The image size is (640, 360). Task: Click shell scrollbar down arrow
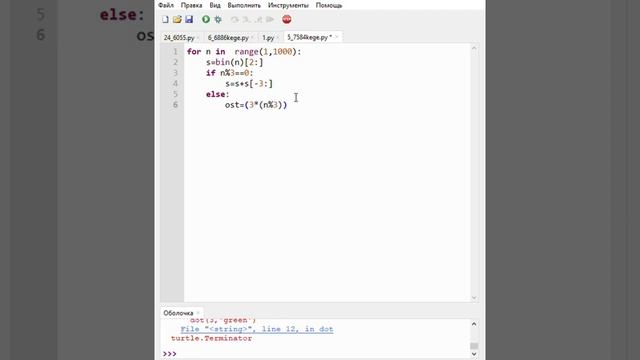click(x=474, y=354)
